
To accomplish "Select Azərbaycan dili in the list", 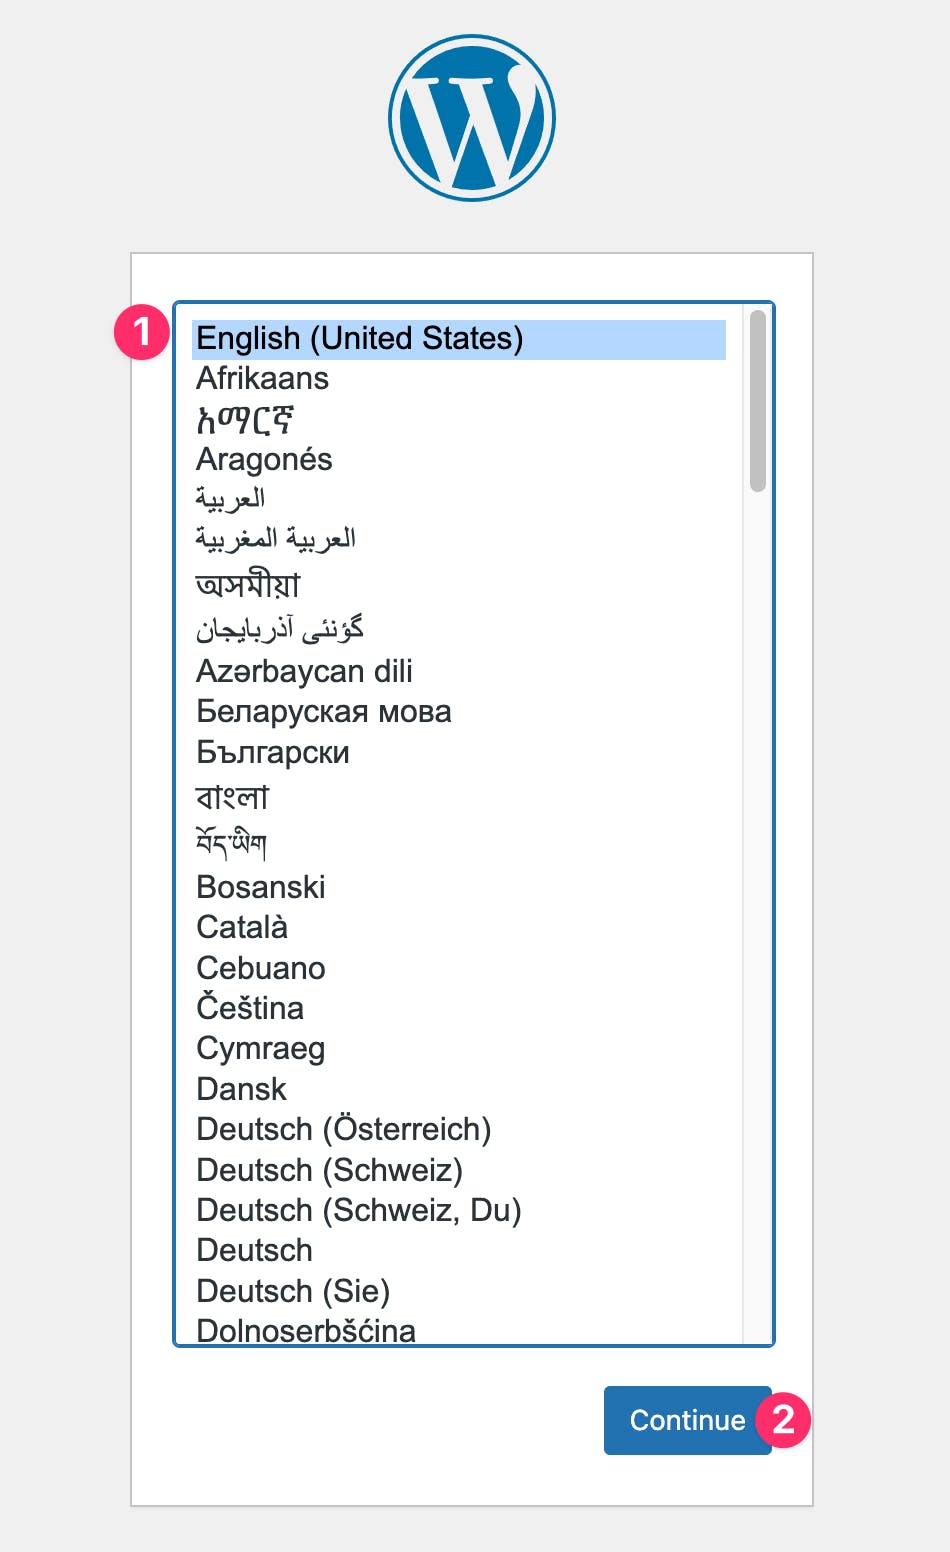I will (x=304, y=671).
